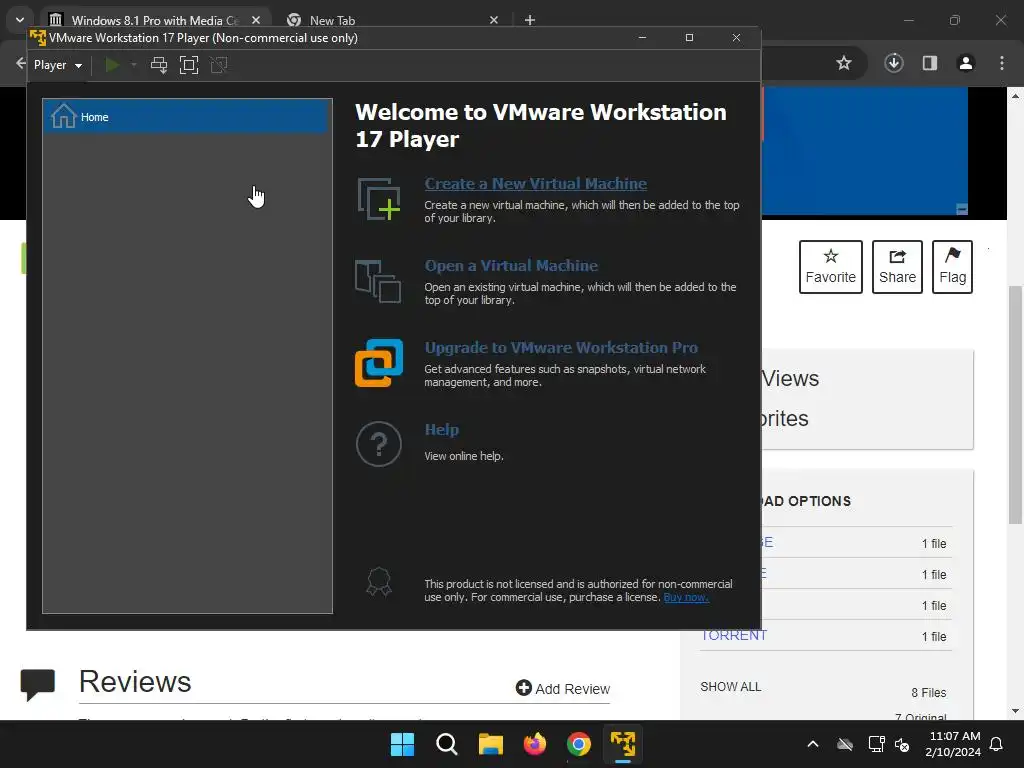Expand the power options arrow beside play
This screenshot has width=1024, height=768.
[133, 65]
